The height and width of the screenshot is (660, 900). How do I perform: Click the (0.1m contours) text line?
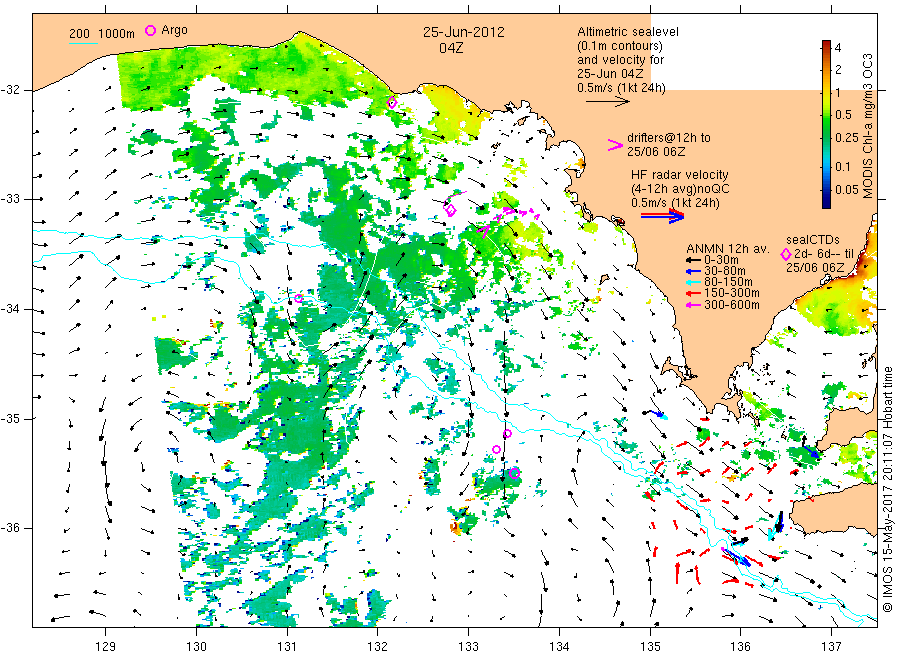[620, 46]
